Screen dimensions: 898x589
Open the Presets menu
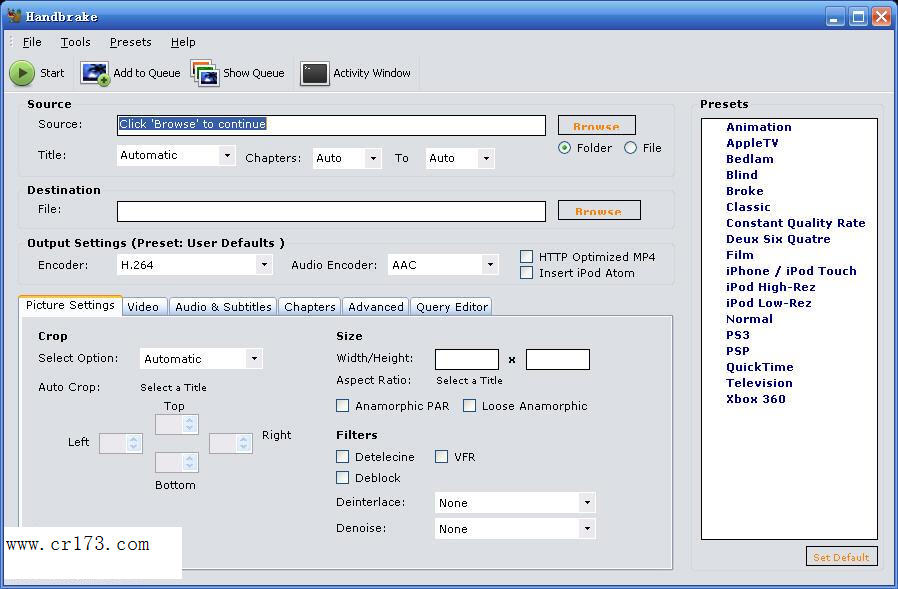(x=131, y=42)
